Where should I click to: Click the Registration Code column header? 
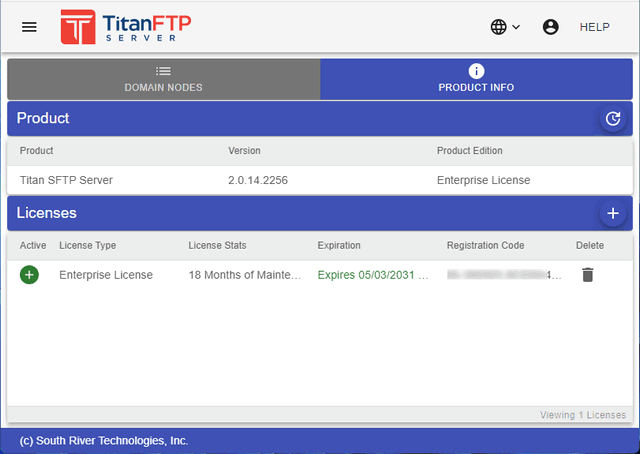coord(485,245)
